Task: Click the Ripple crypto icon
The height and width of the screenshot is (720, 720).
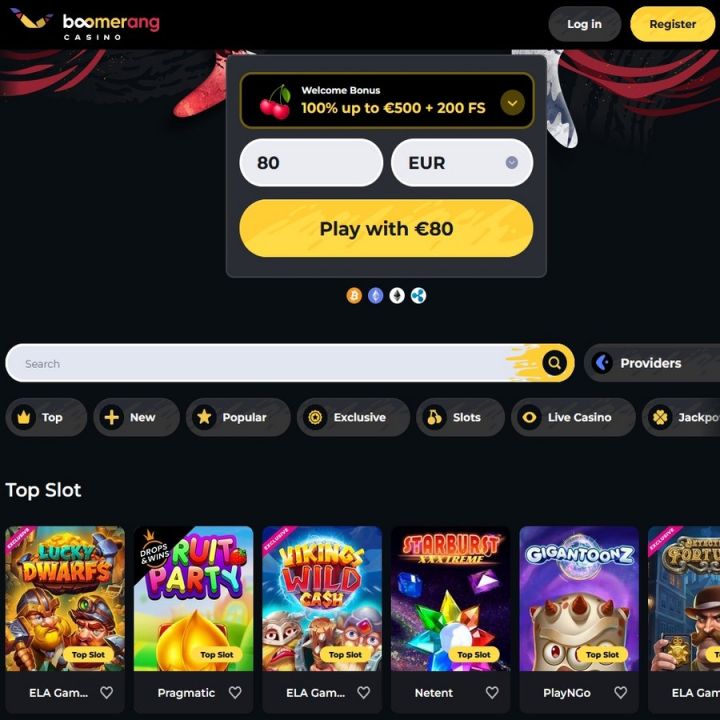Action: tap(418, 296)
